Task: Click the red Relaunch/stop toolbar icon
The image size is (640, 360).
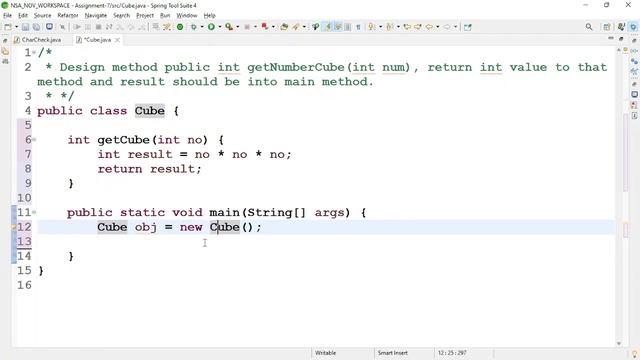Action: 265,27
